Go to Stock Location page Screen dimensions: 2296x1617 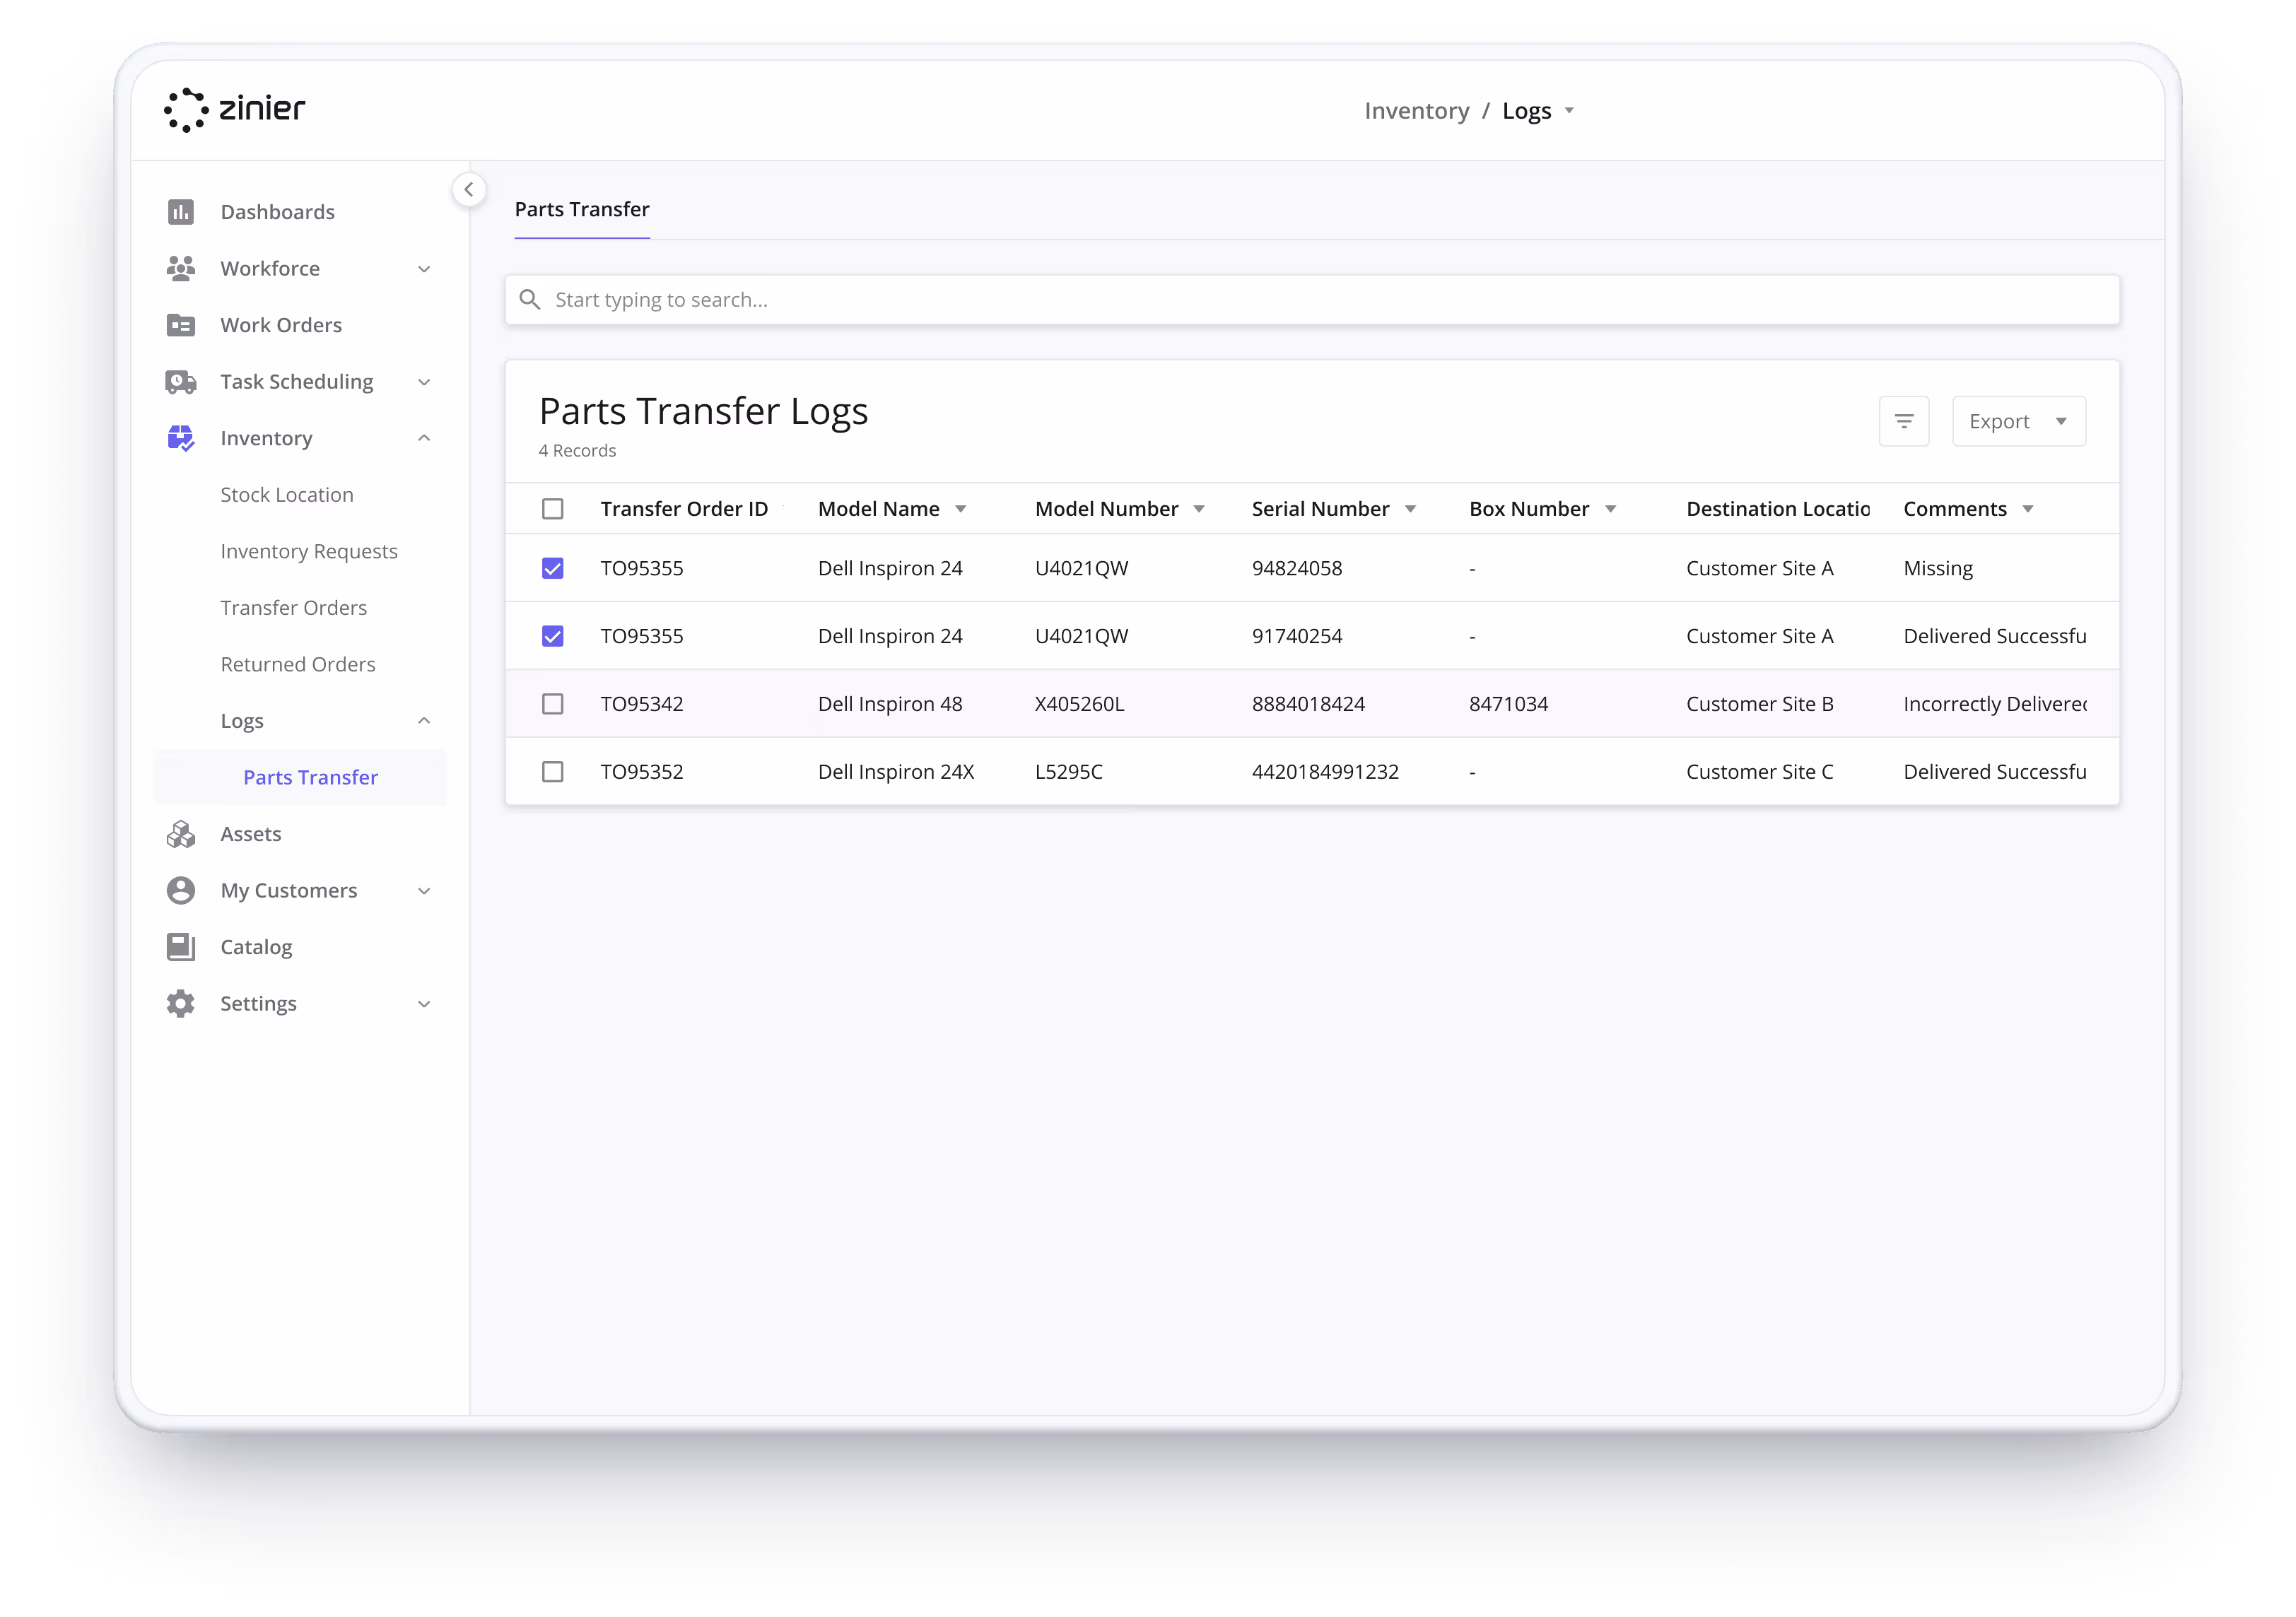pyautogui.click(x=286, y=495)
